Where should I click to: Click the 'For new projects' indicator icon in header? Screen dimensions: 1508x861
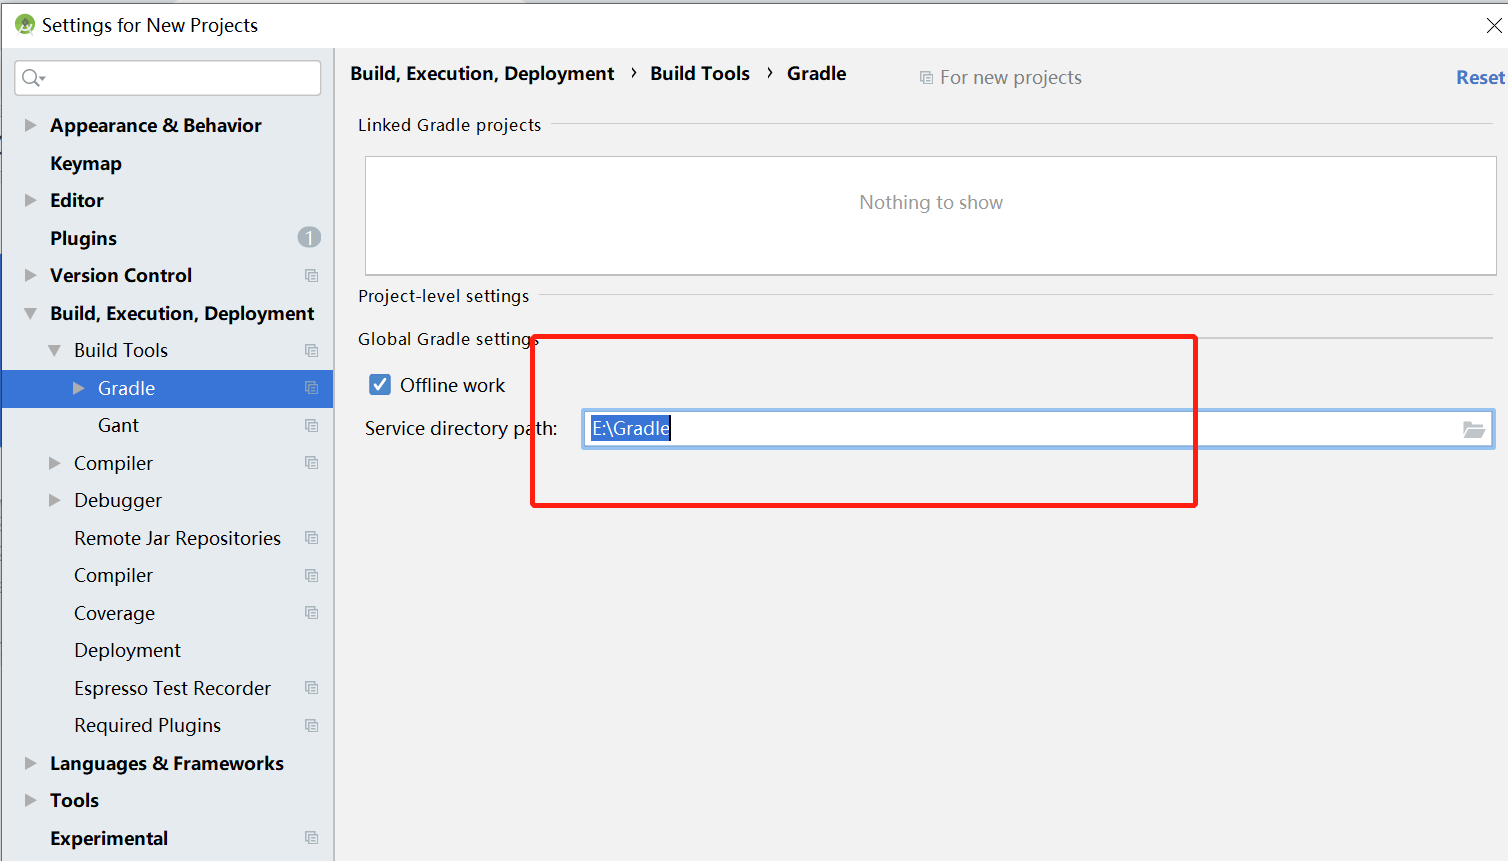point(926,76)
